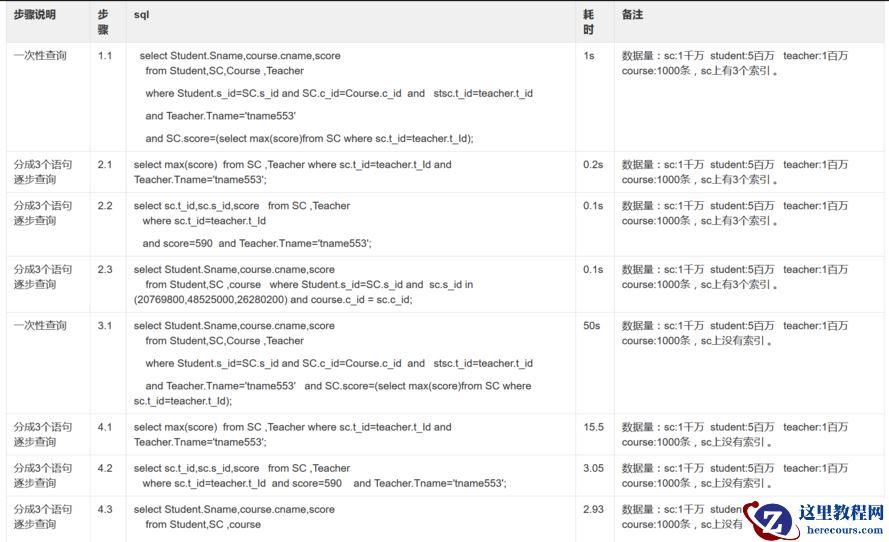Open the herecours.com watermark link
This screenshot has width=889, height=542.
coord(841,529)
